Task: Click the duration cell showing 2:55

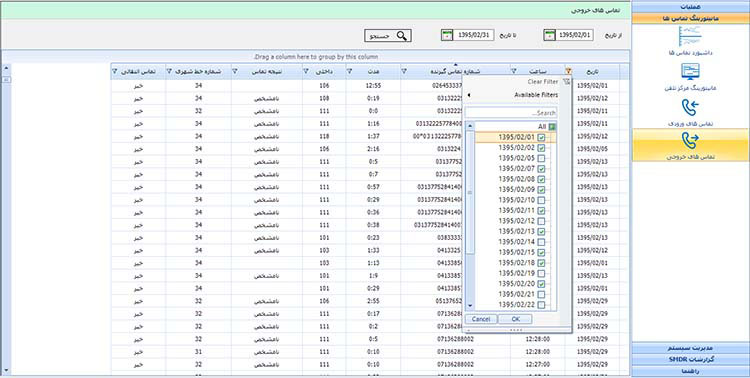Action: coord(373,301)
